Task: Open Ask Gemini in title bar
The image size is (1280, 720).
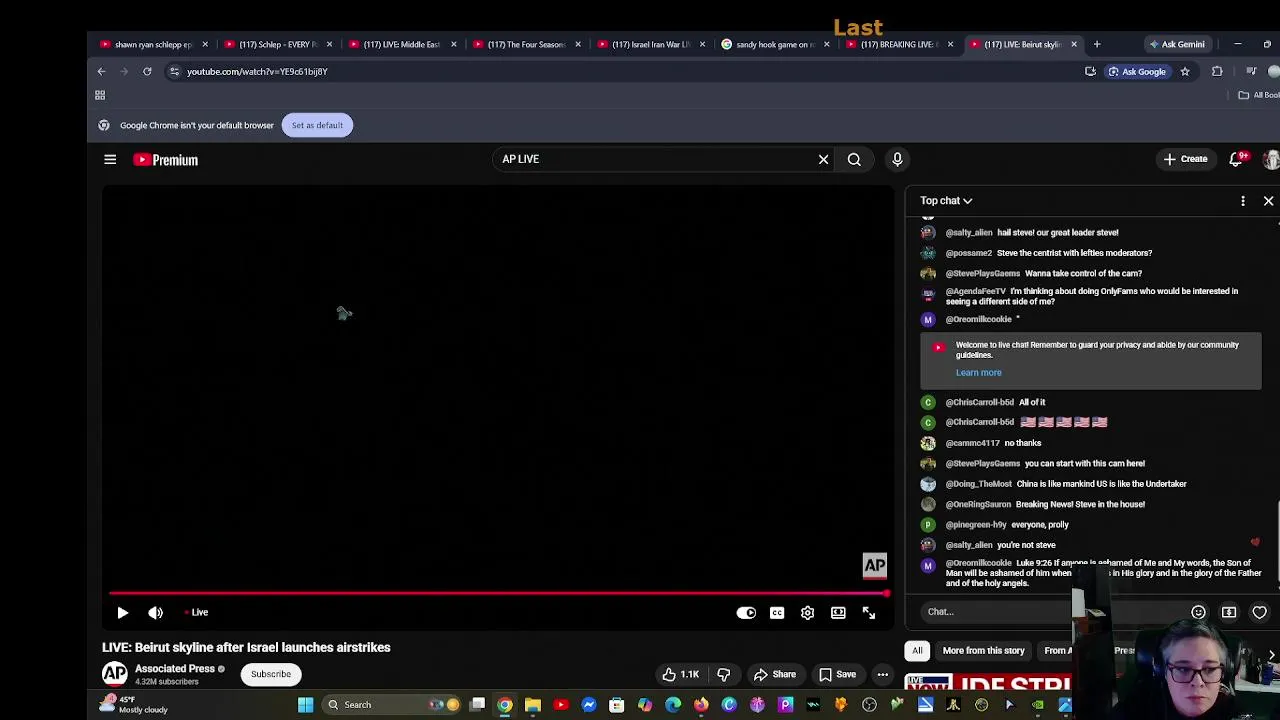Action: 1177,44
